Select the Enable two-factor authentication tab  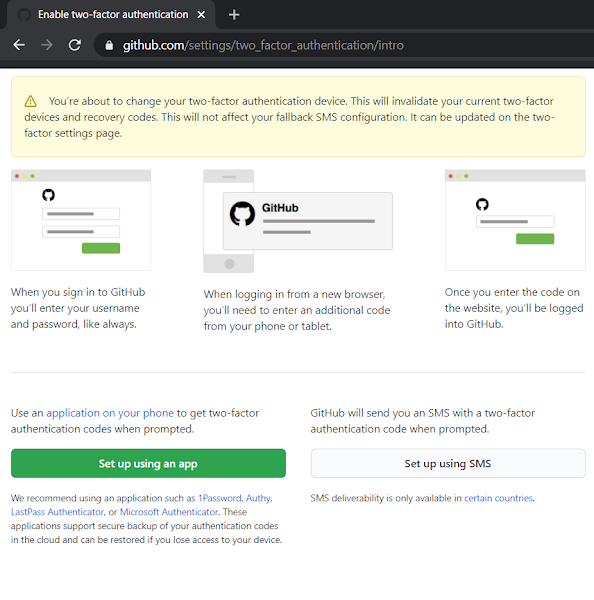[x=111, y=15]
